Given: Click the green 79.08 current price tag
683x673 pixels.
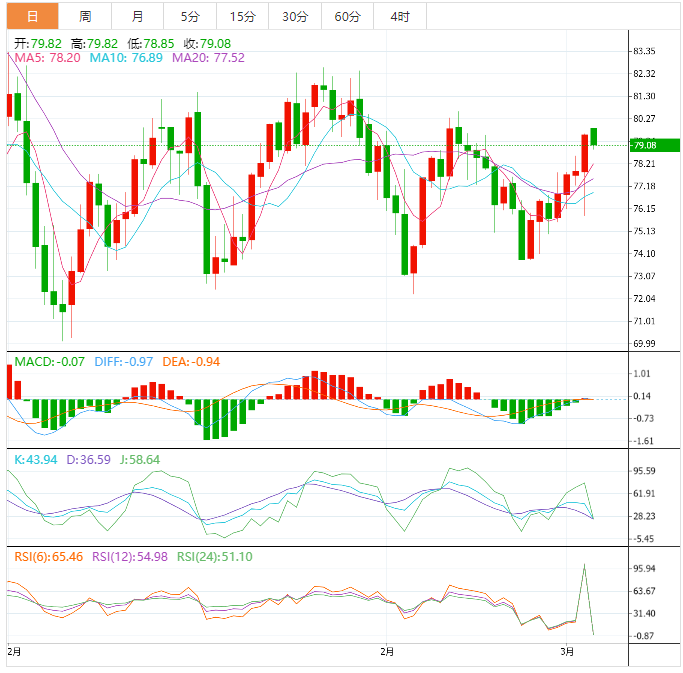Looking at the screenshot, I should point(655,145).
